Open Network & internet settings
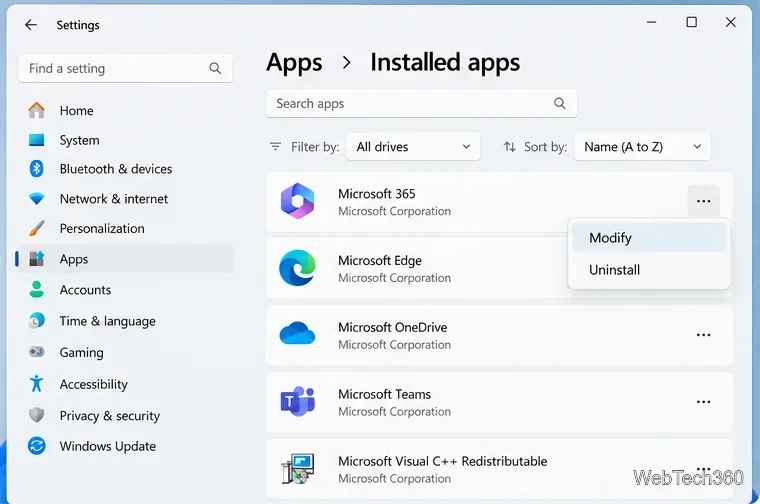Viewport: 760px width, 504px height. click(126, 199)
